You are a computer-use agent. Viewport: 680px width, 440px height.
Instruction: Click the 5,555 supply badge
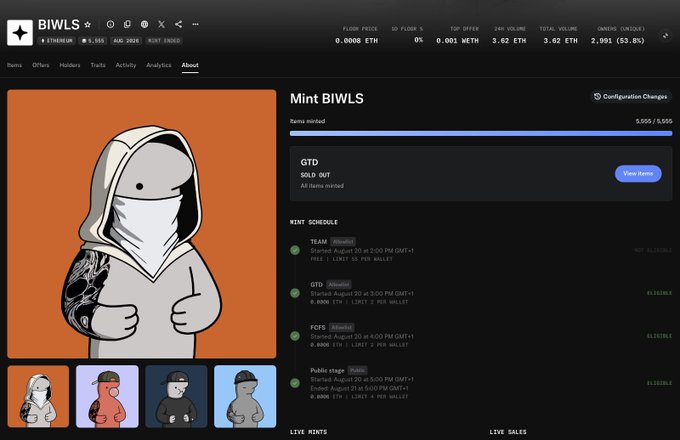click(93, 41)
